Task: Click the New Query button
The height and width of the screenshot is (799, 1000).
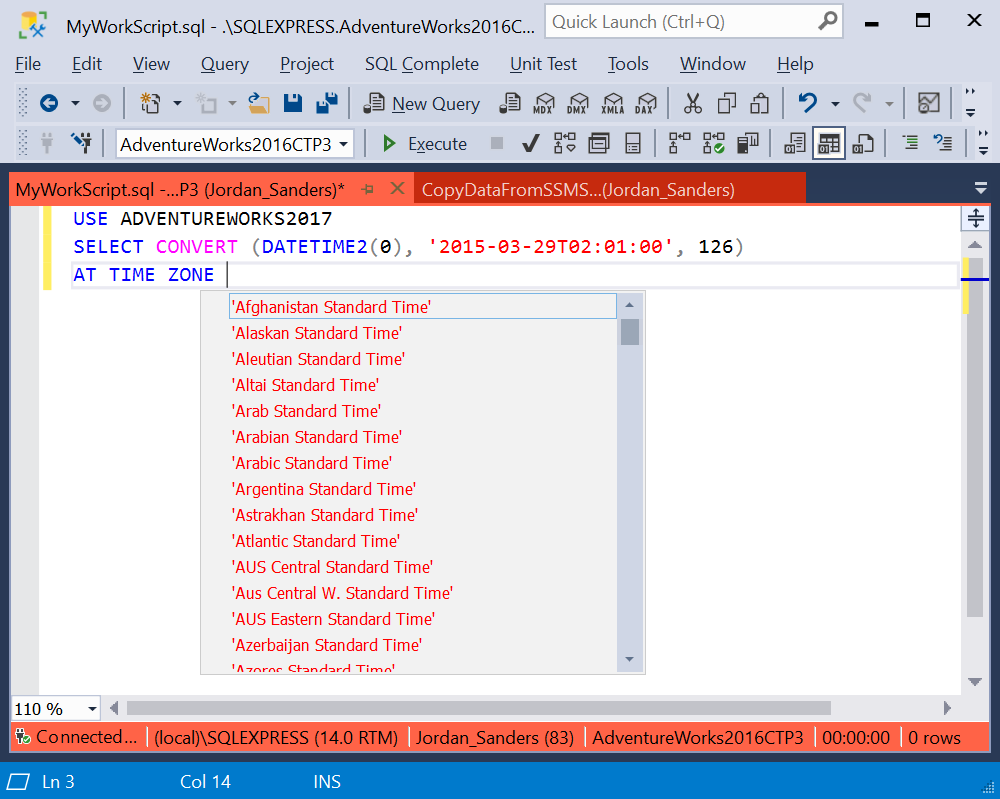Action: (x=422, y=103)
